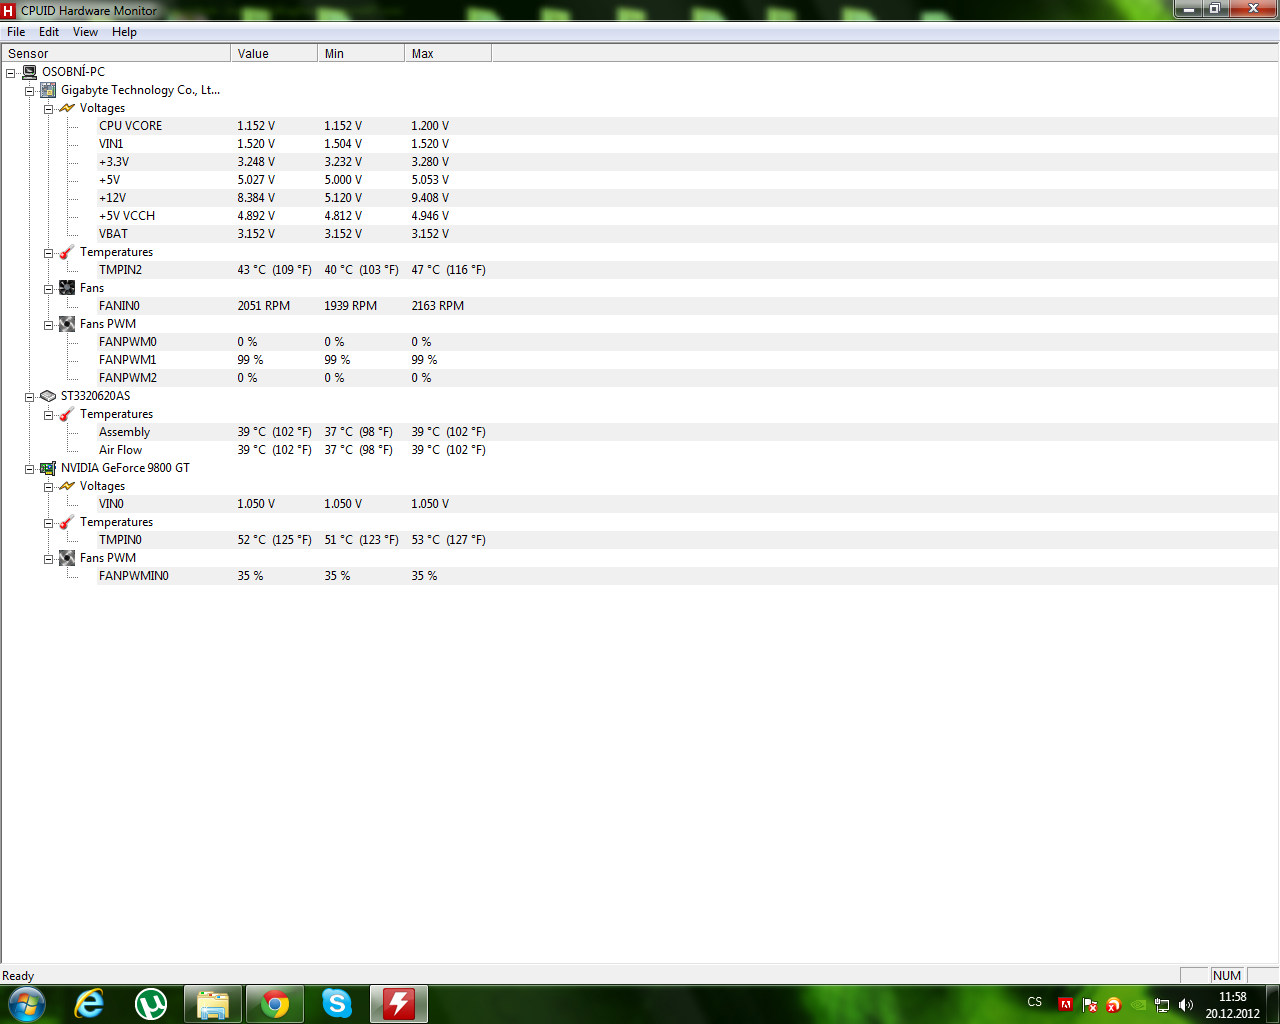
Task: Click thermometer icon above TMPIN0 row
Action: pos(67,522)
